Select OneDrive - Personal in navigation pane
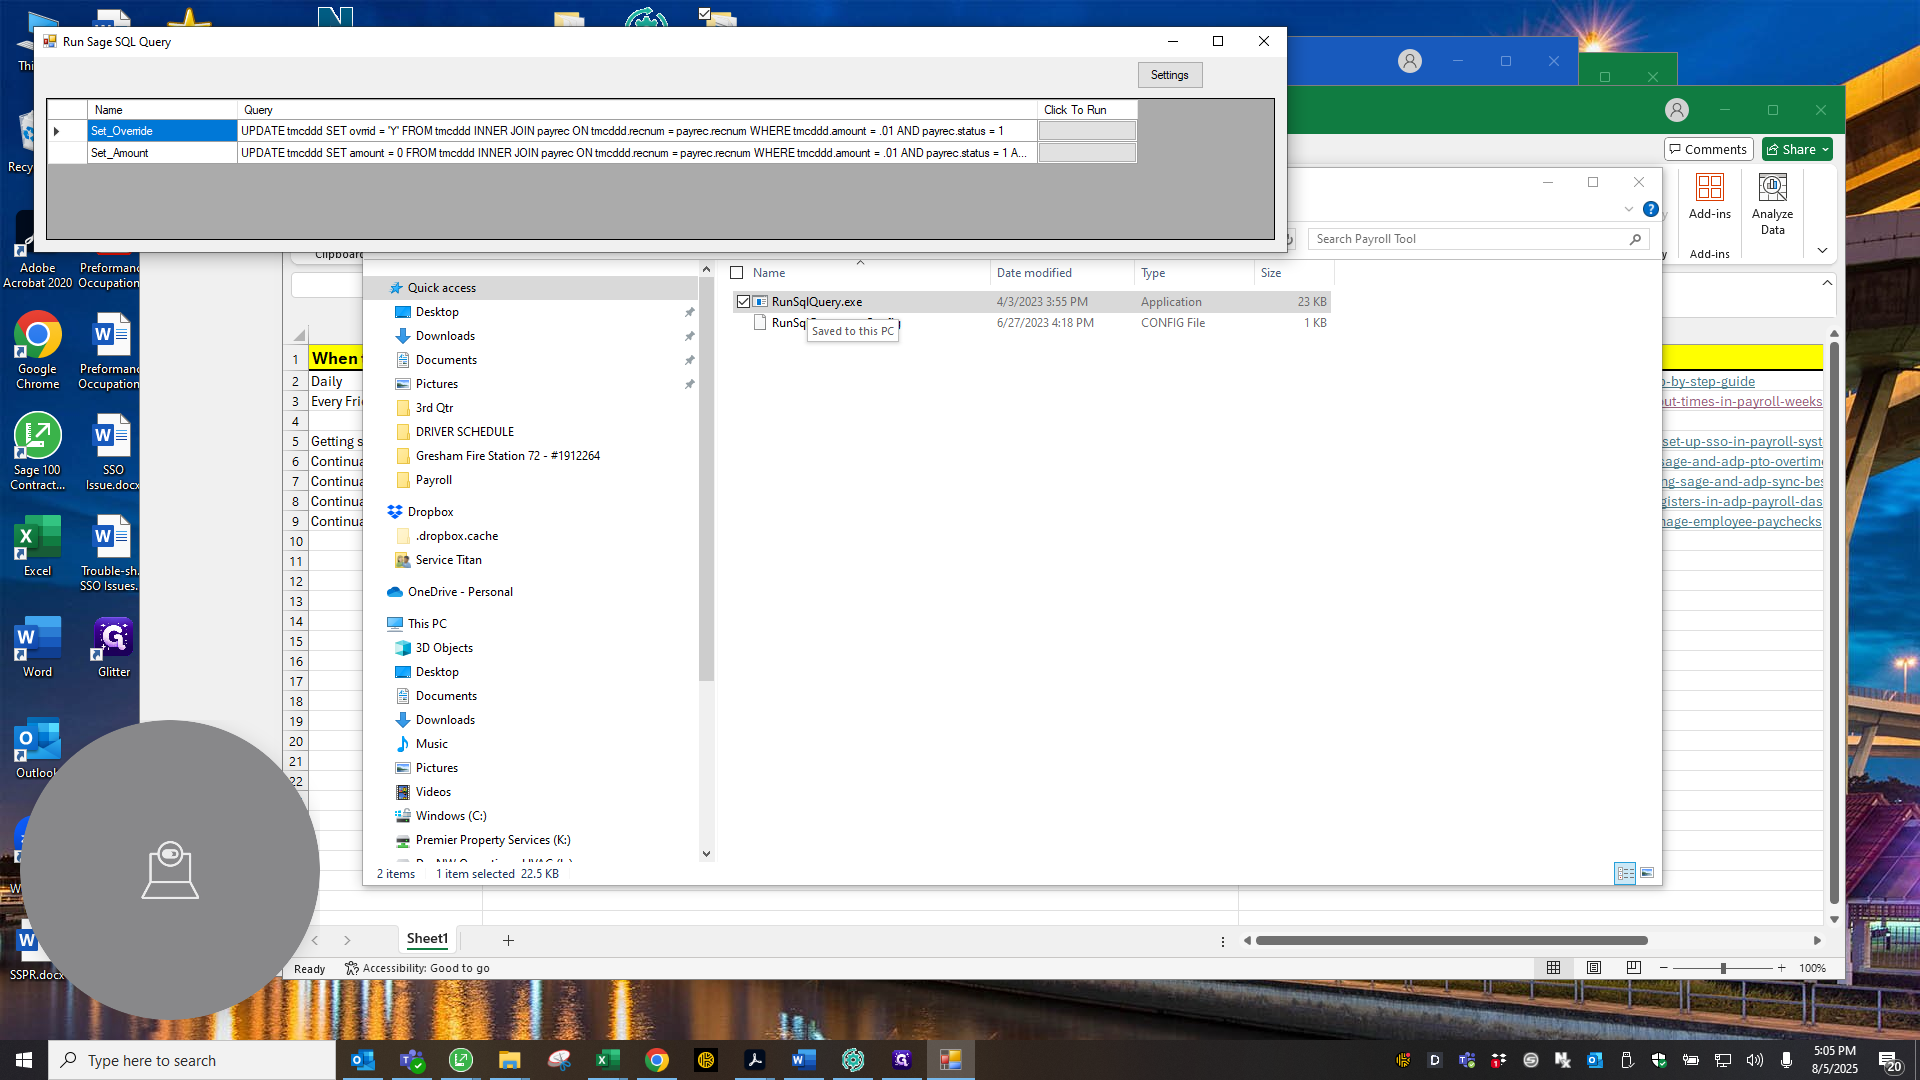The width and height of the screenshot is (1920, 1080). click(460, 592)
